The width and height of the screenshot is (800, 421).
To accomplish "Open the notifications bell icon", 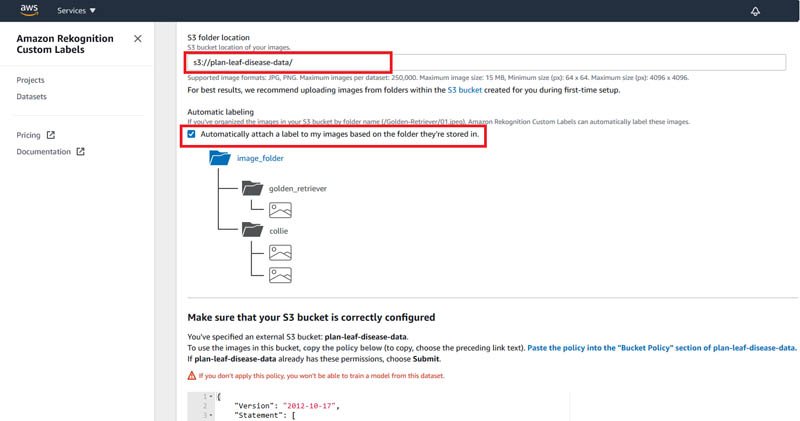I will pyautogui.click(x=755, y=11).
